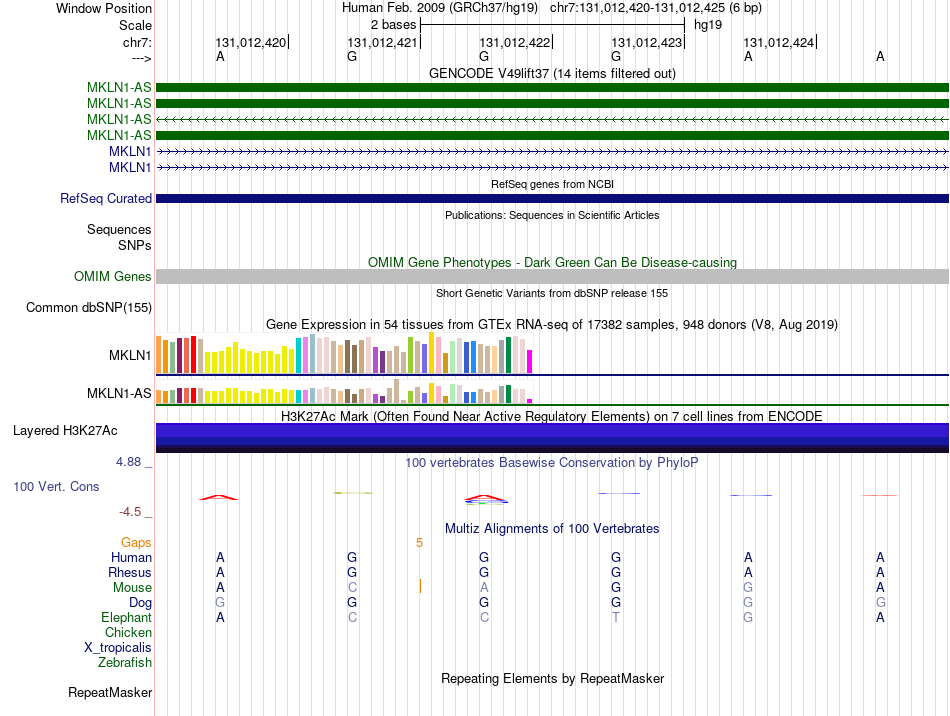Open GTEx Gene Expression in 54 tissues title
Viewport: 950px width, 716px height.
(552, 325)
